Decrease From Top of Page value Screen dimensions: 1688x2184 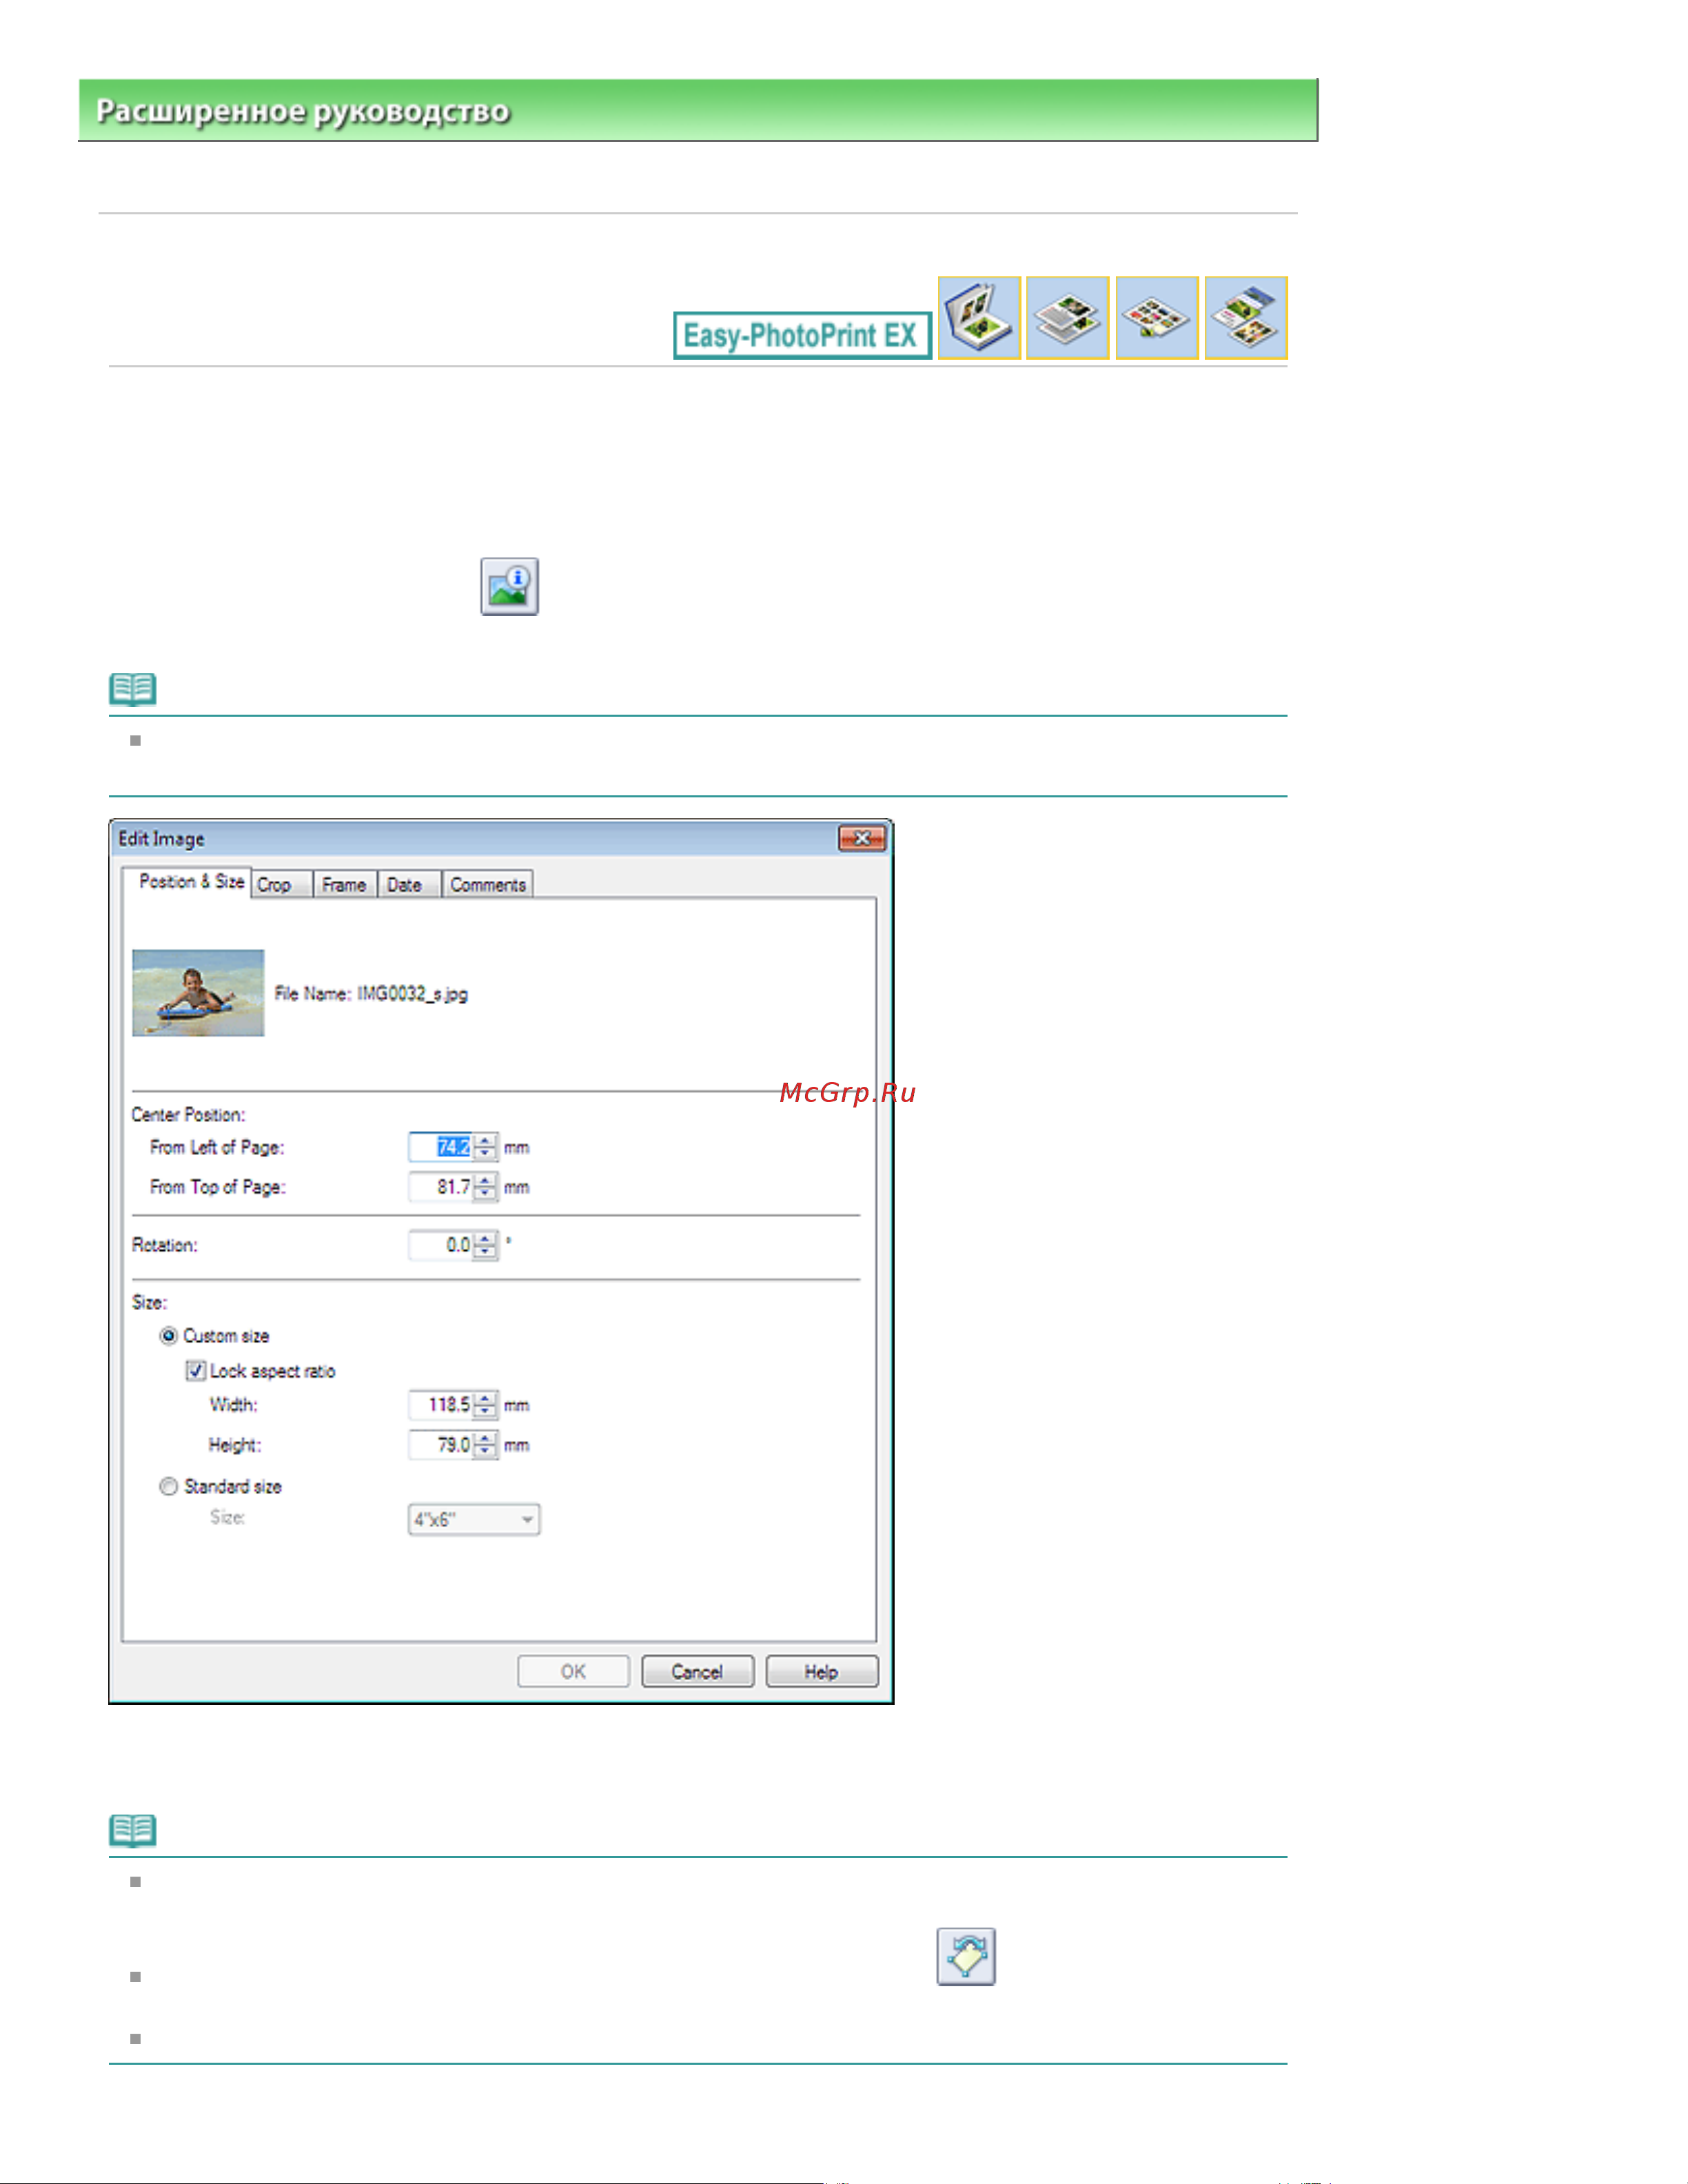point(485,1193)
